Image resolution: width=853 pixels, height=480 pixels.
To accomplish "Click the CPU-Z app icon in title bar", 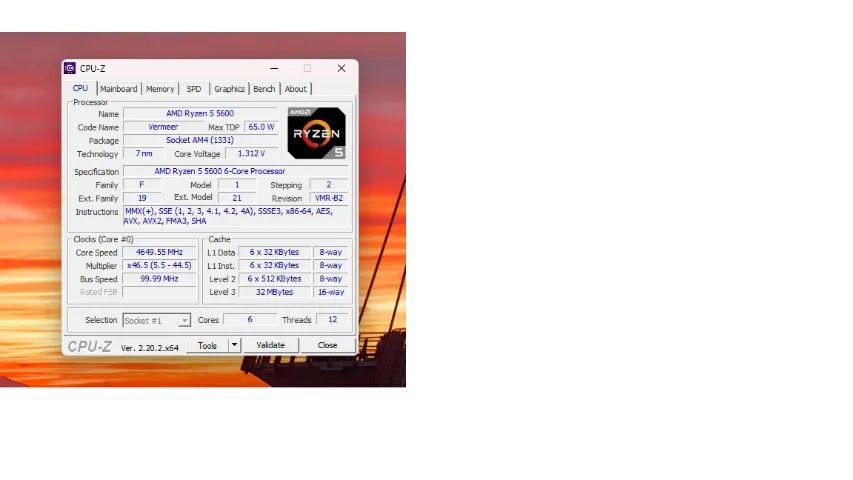I will [x=70, y=68].
